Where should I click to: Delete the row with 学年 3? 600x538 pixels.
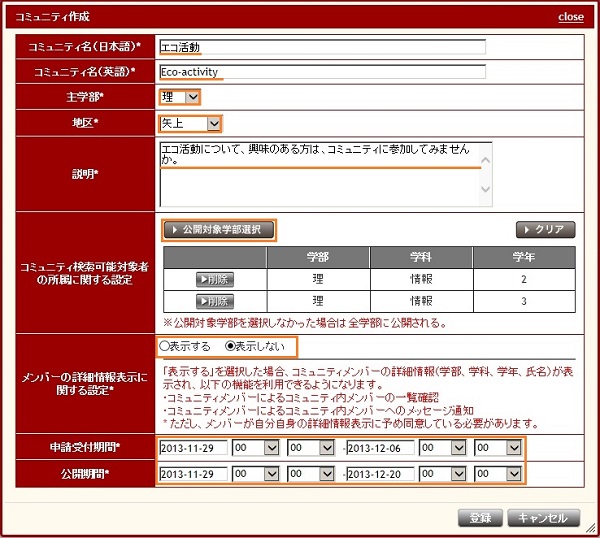pos(215,301)
